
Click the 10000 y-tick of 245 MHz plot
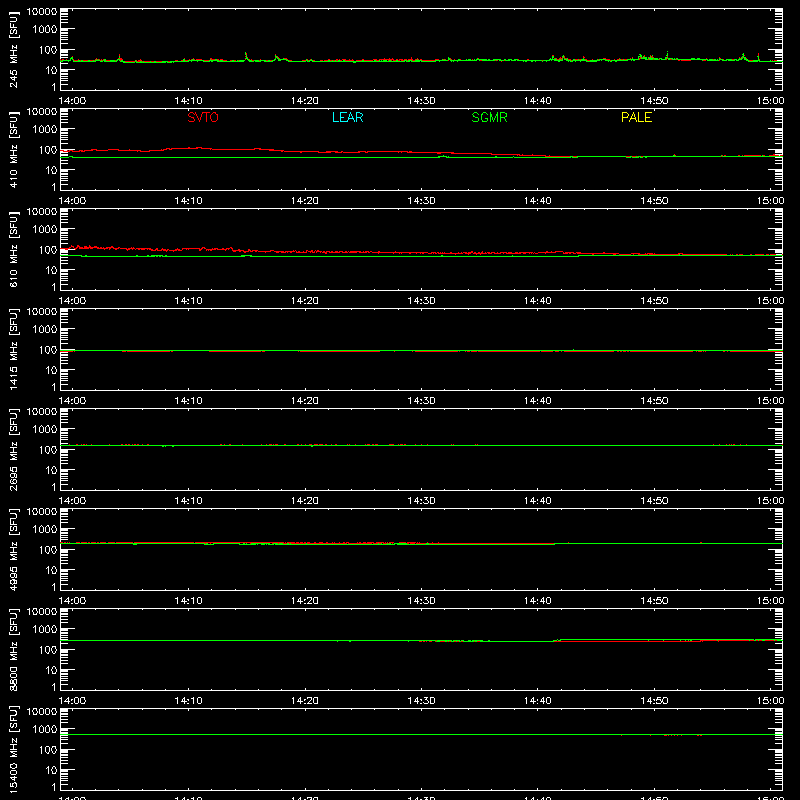point(42,12)
